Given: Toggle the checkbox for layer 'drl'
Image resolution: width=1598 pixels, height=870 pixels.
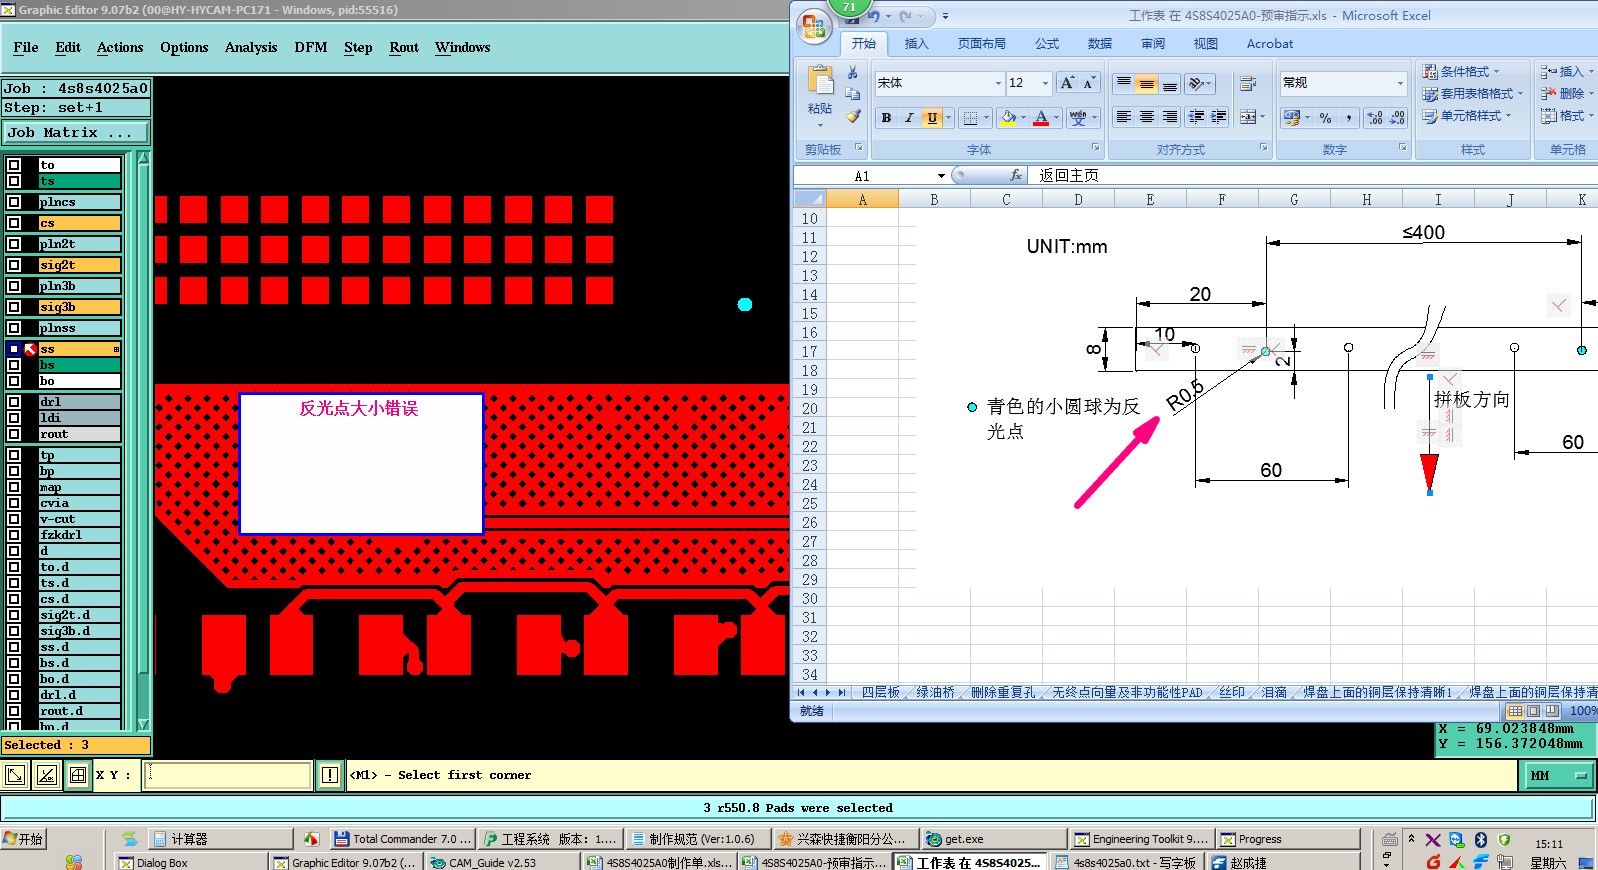Looking at the screenshot, I should click(x=14, y=402).
